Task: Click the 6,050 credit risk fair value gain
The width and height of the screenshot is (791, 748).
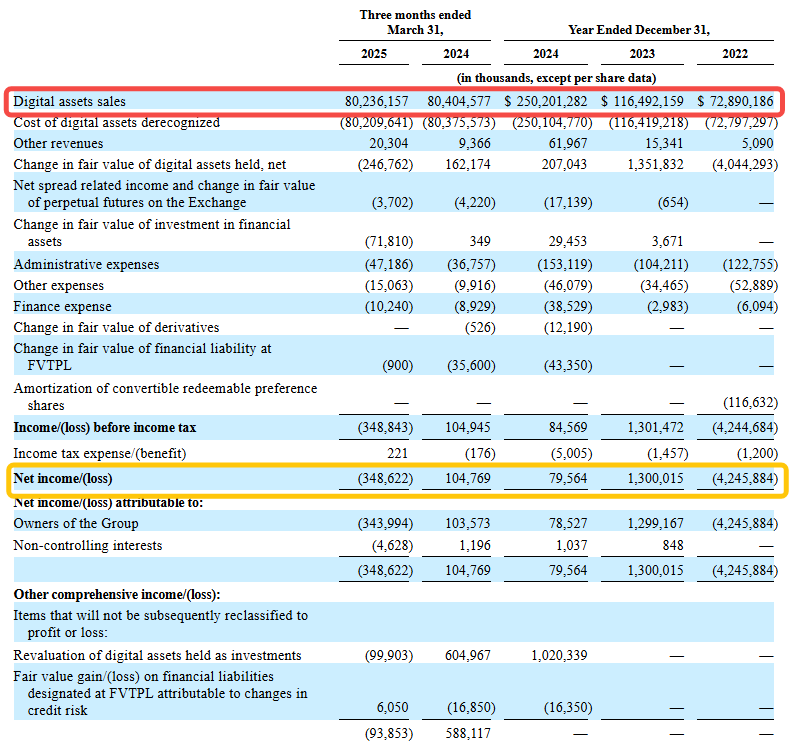Action: (392, 708)
